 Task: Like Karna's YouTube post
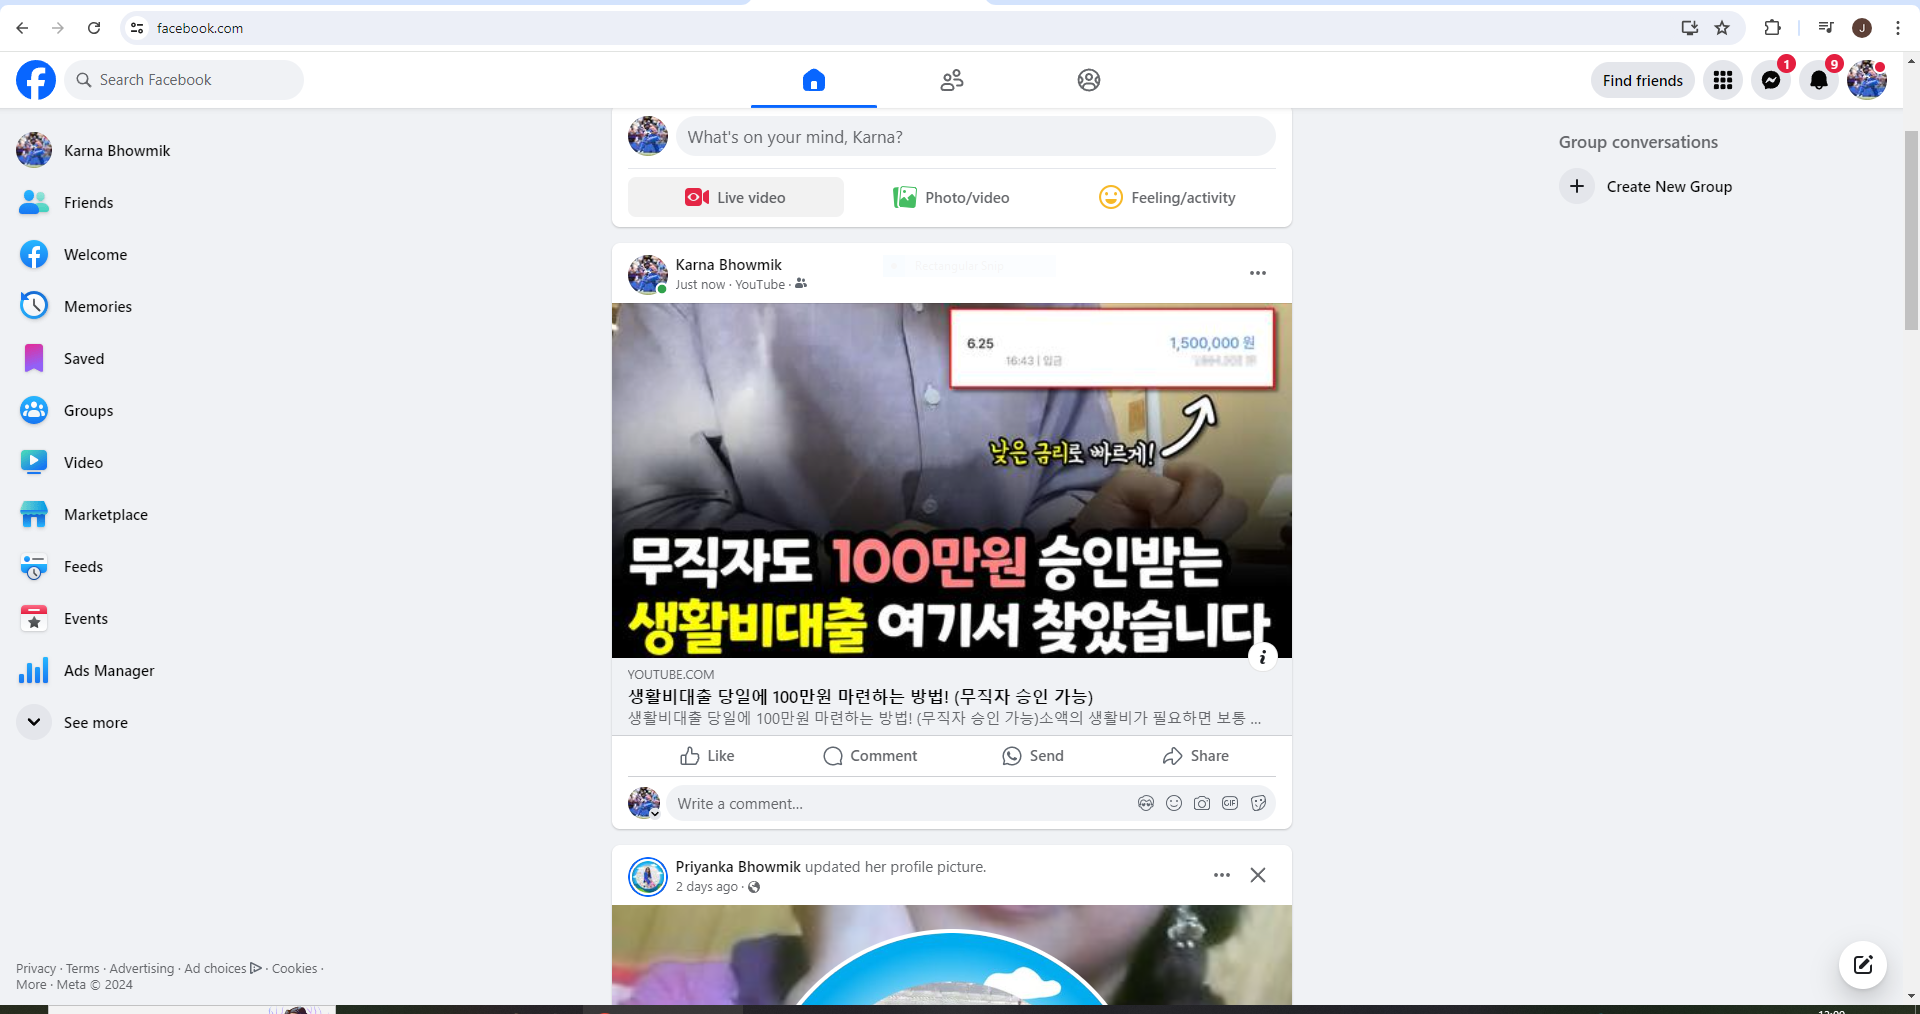point(707,756)
